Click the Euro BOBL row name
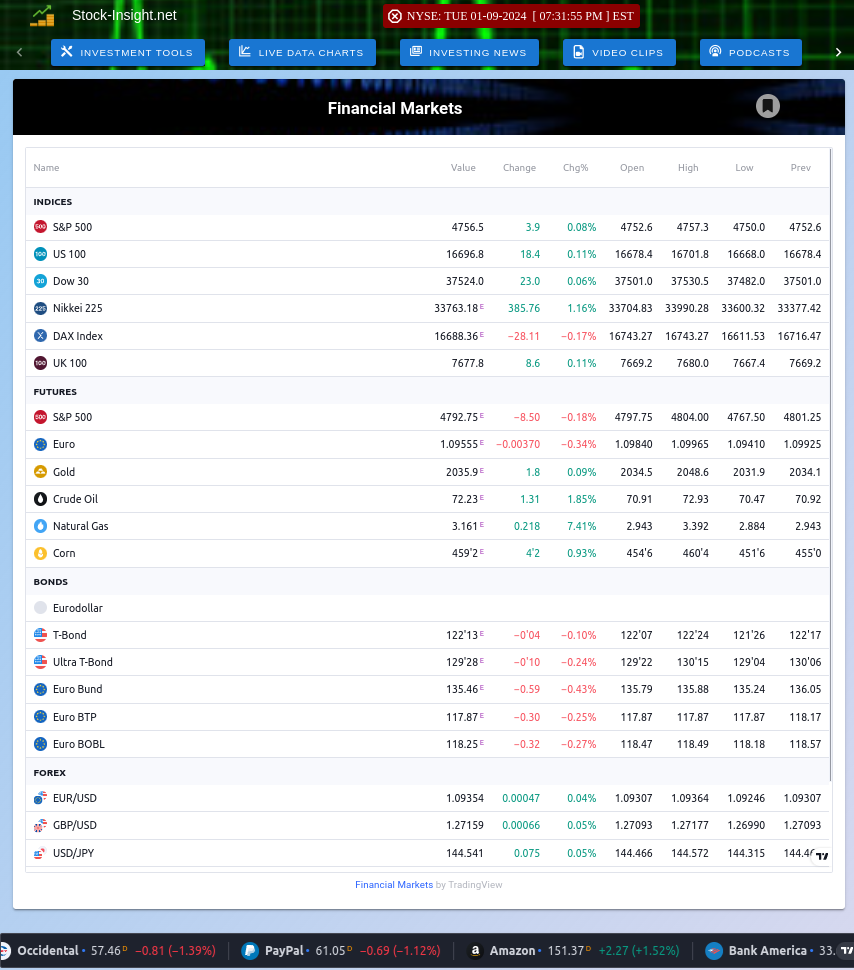The image size is (854, 970). click(x=79, y=744)
